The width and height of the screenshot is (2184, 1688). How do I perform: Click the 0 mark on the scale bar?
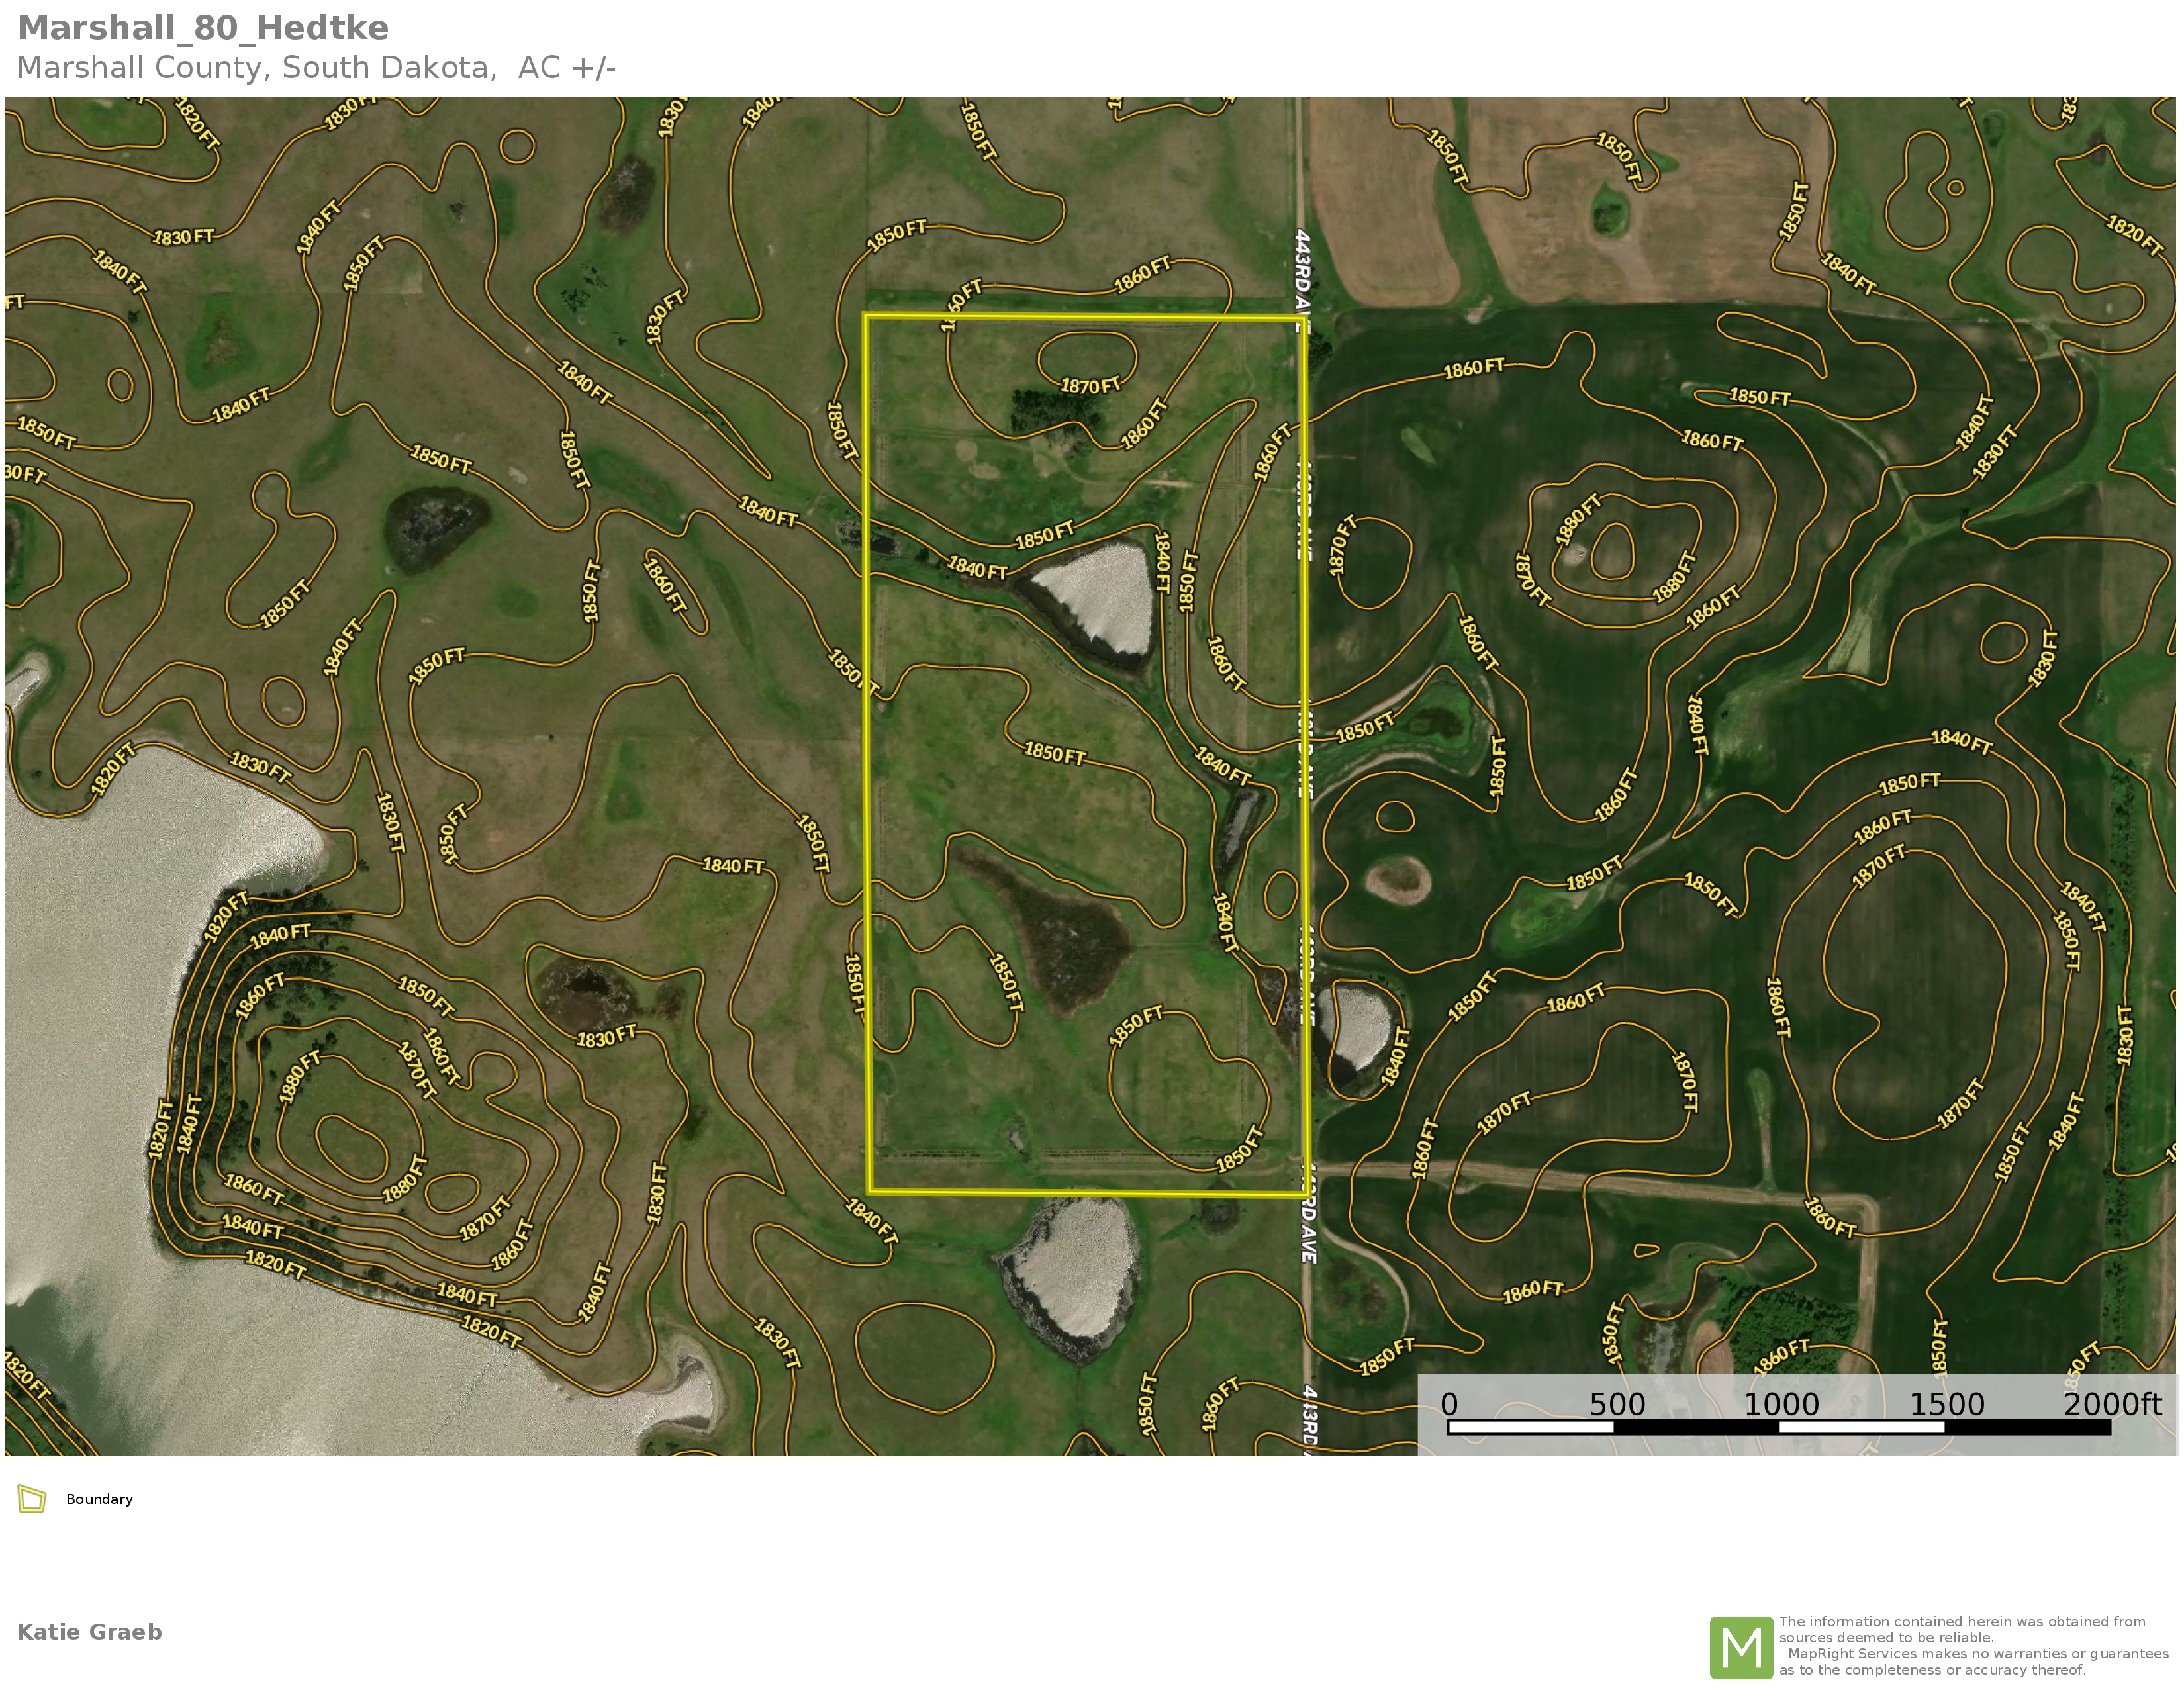click(1449, 1404)
